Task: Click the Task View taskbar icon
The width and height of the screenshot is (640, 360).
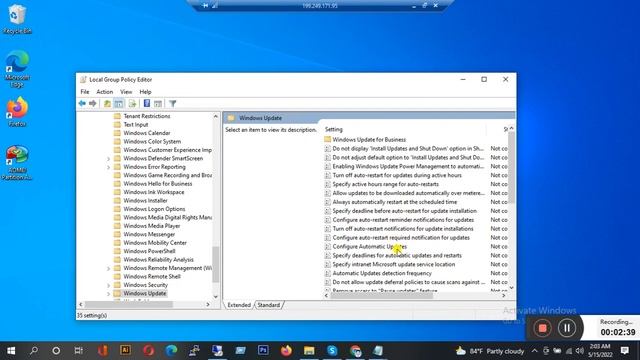Action: point(78,351)
